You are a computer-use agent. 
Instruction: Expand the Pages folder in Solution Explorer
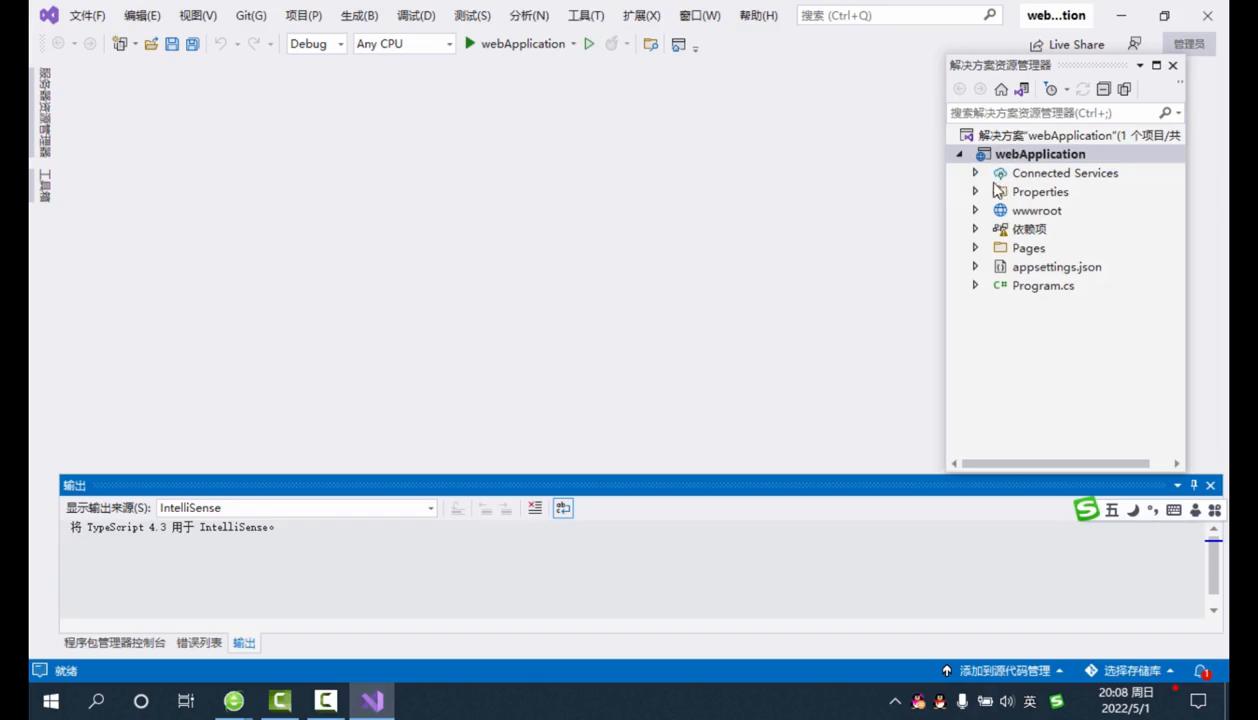975,248
